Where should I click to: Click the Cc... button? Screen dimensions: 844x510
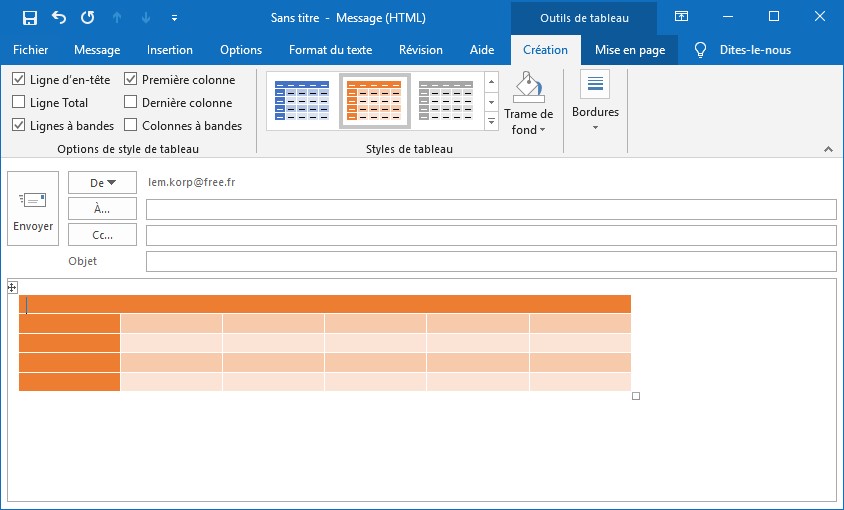click(x=102, y=235)
